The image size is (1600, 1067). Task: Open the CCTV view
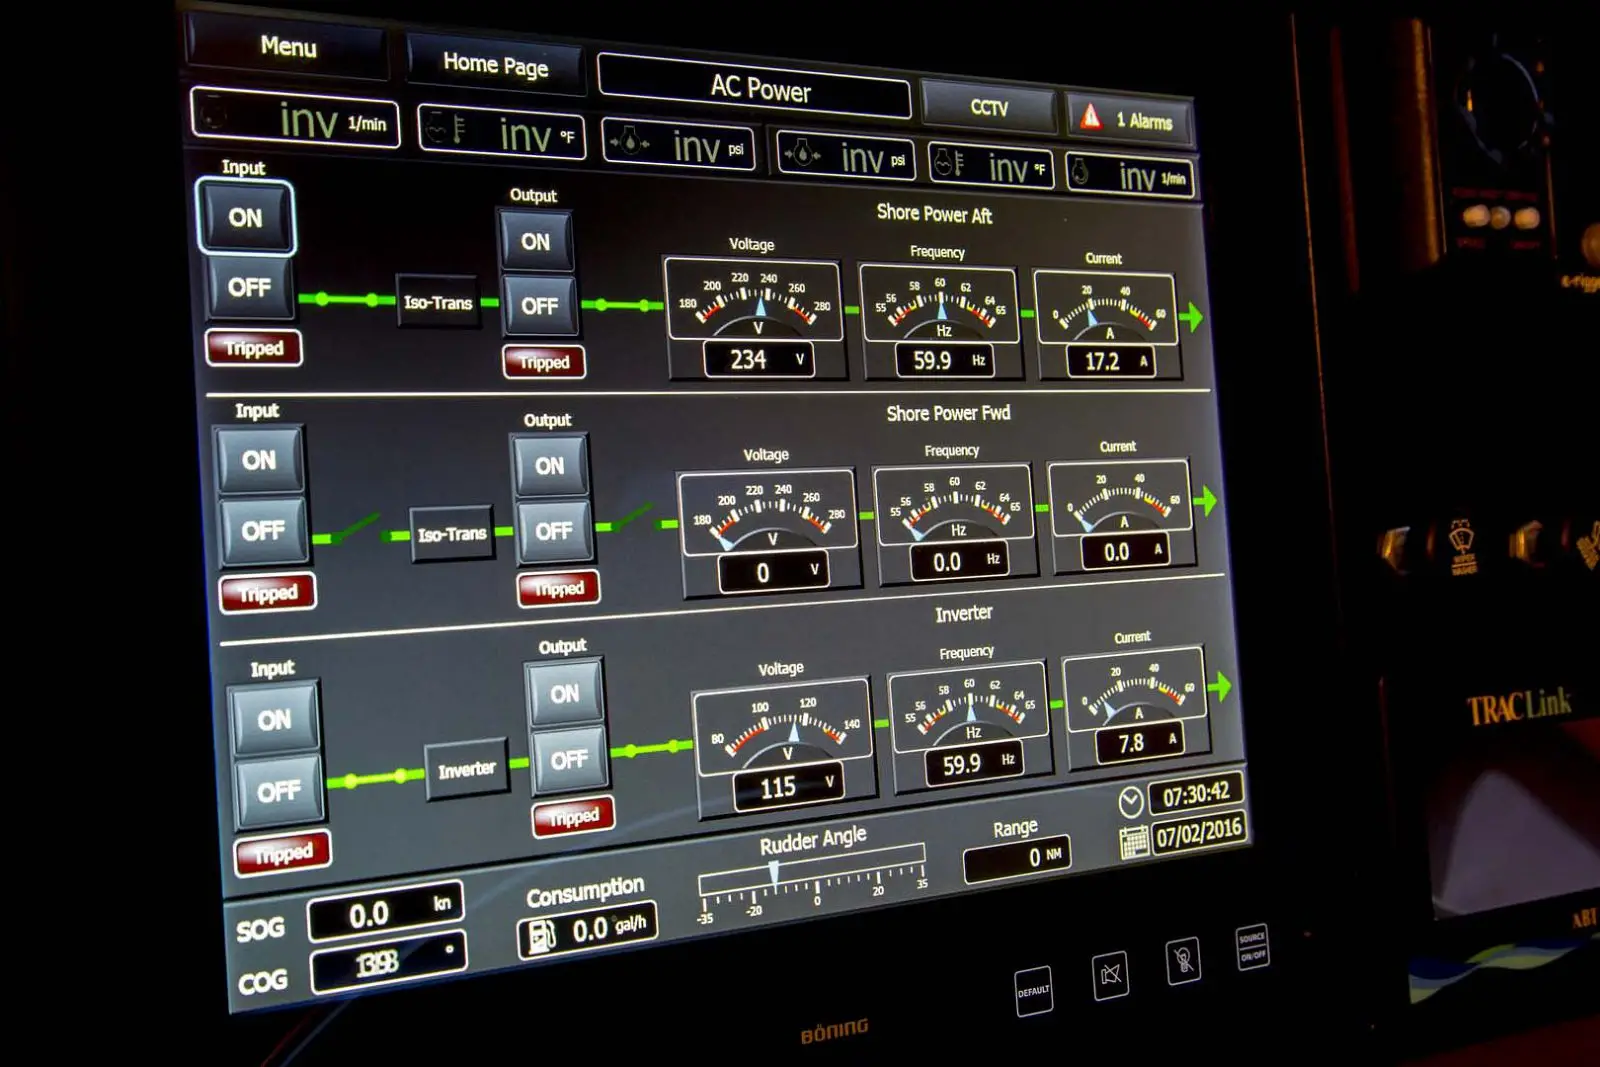pos(988,107)
